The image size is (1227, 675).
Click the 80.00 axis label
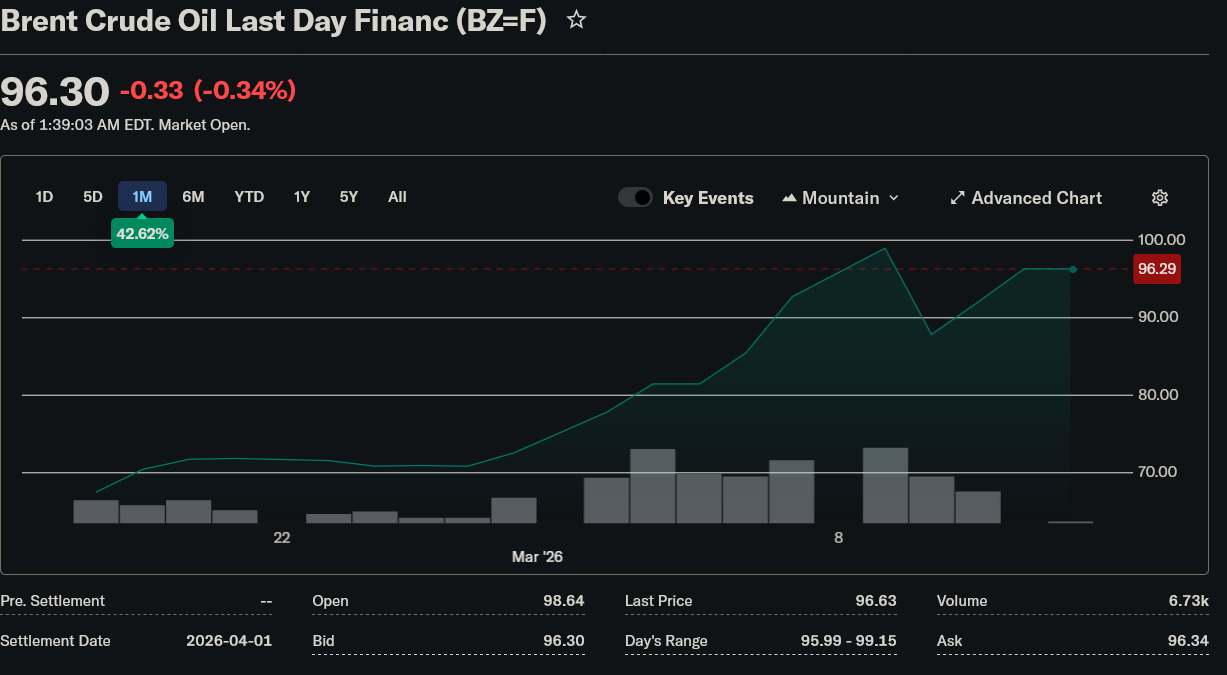pyautogui.click(x=1158, y=395)
